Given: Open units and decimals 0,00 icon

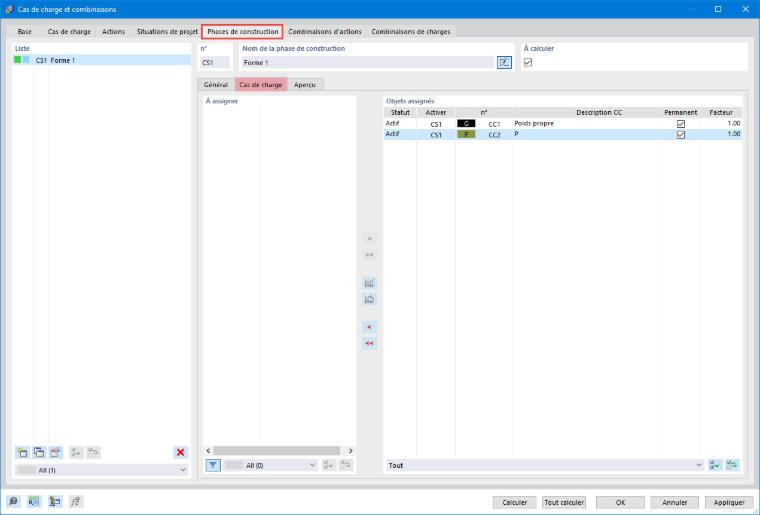Looking at the screenshot, I should 34,501.
